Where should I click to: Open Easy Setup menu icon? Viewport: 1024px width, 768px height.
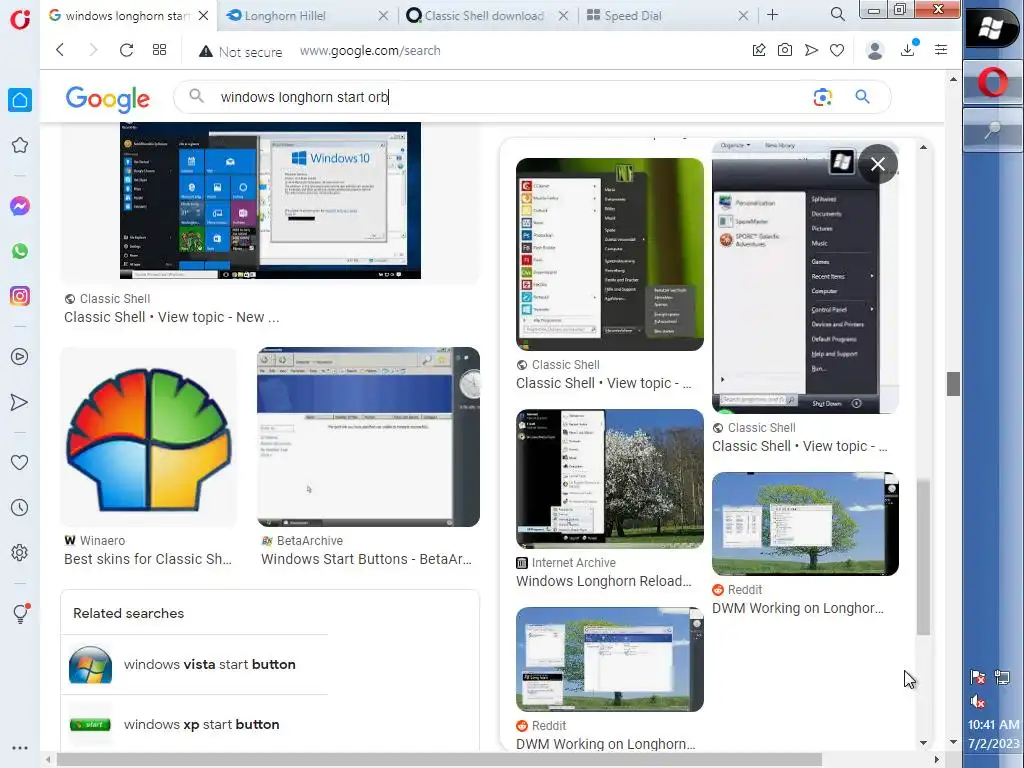coord(941,50)
